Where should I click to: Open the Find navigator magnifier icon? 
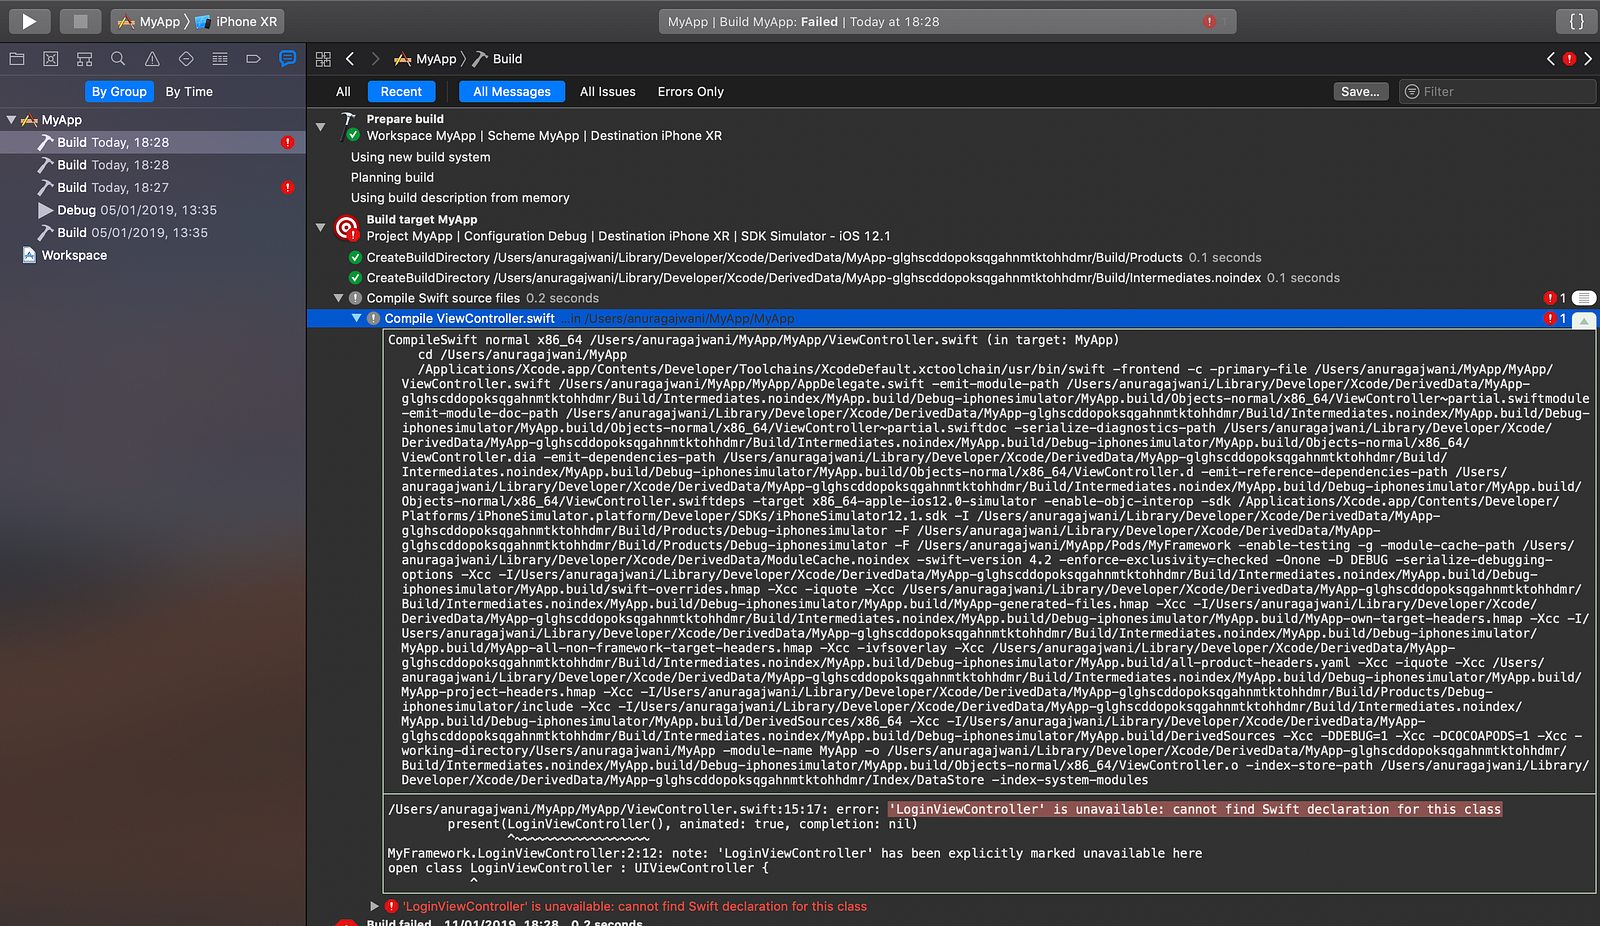click(x=118, y=59)
